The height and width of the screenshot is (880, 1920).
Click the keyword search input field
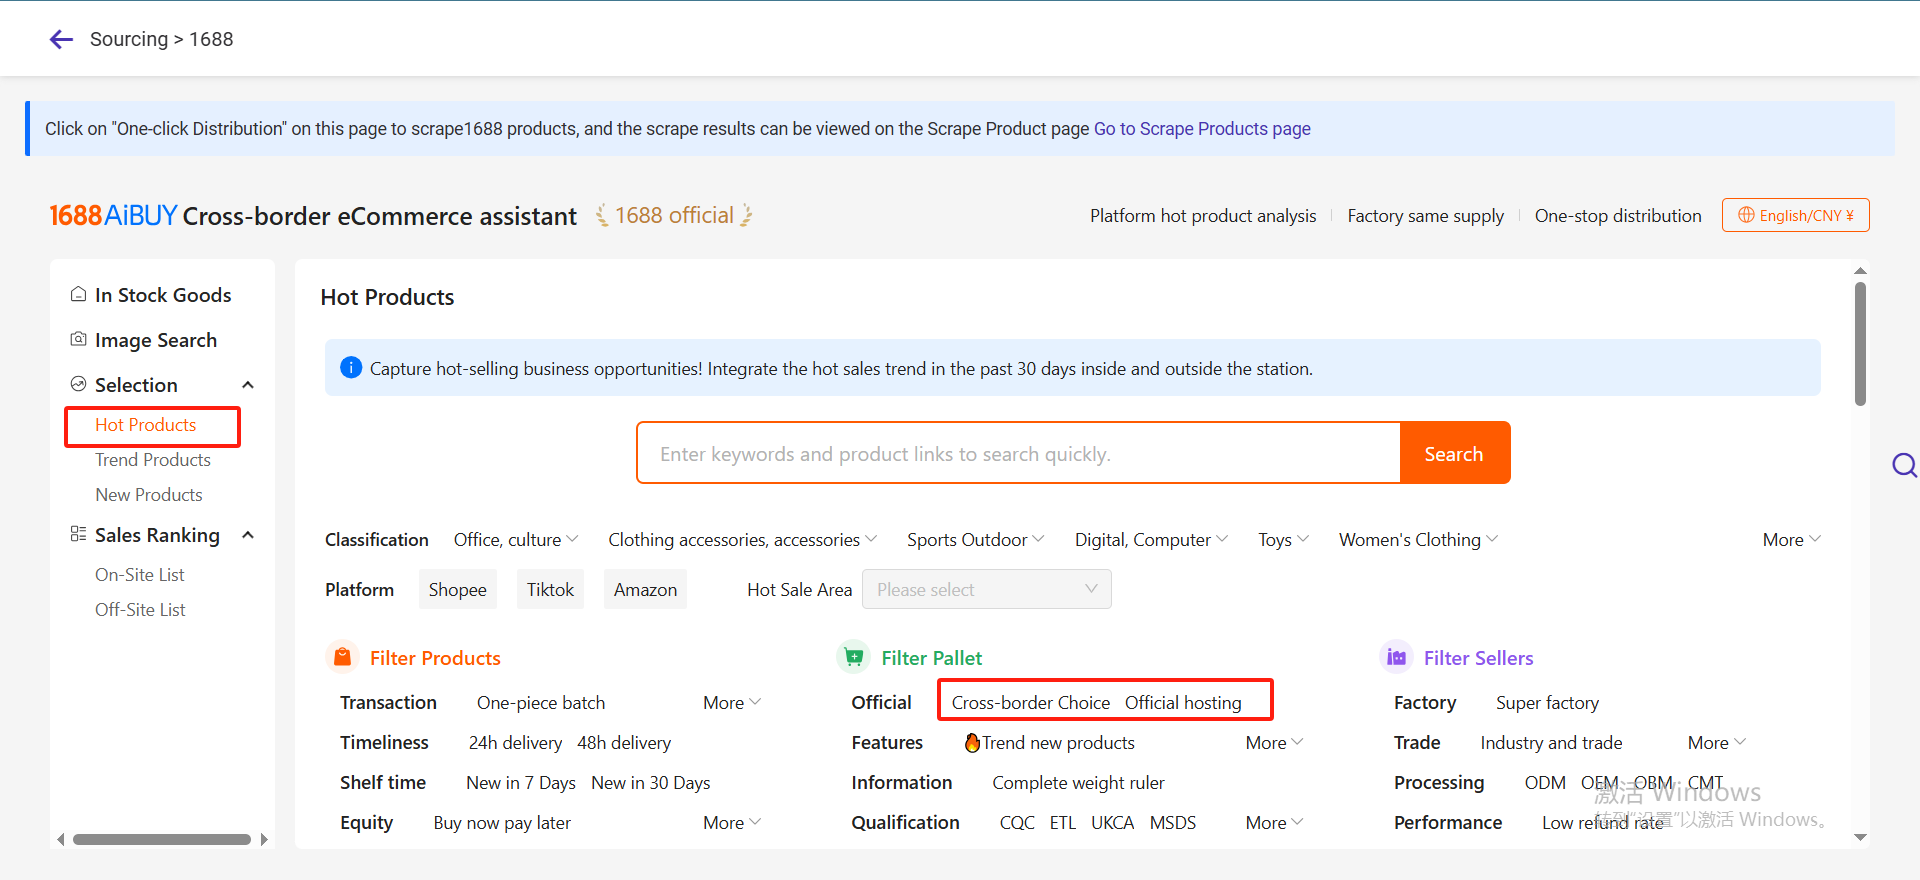tap(1018, 454)
